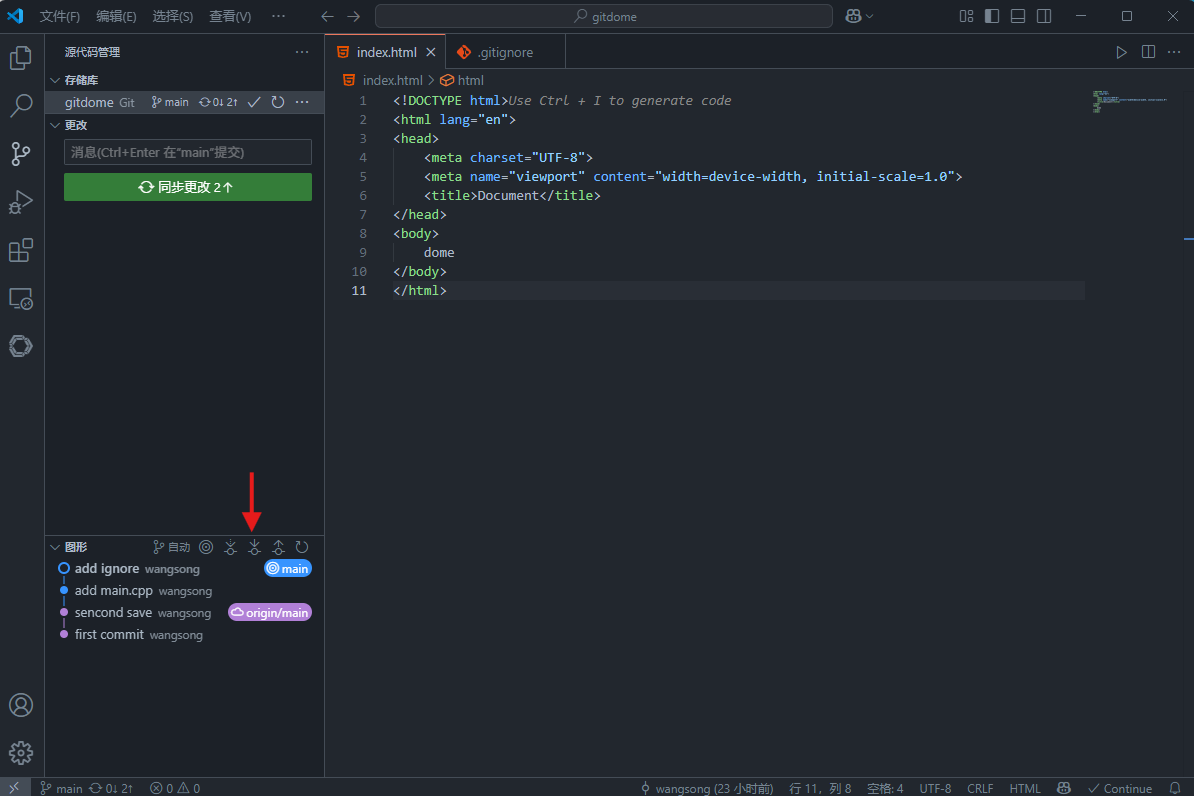
Task: Switch to the .gitignore tab
Action: point(505,51)
